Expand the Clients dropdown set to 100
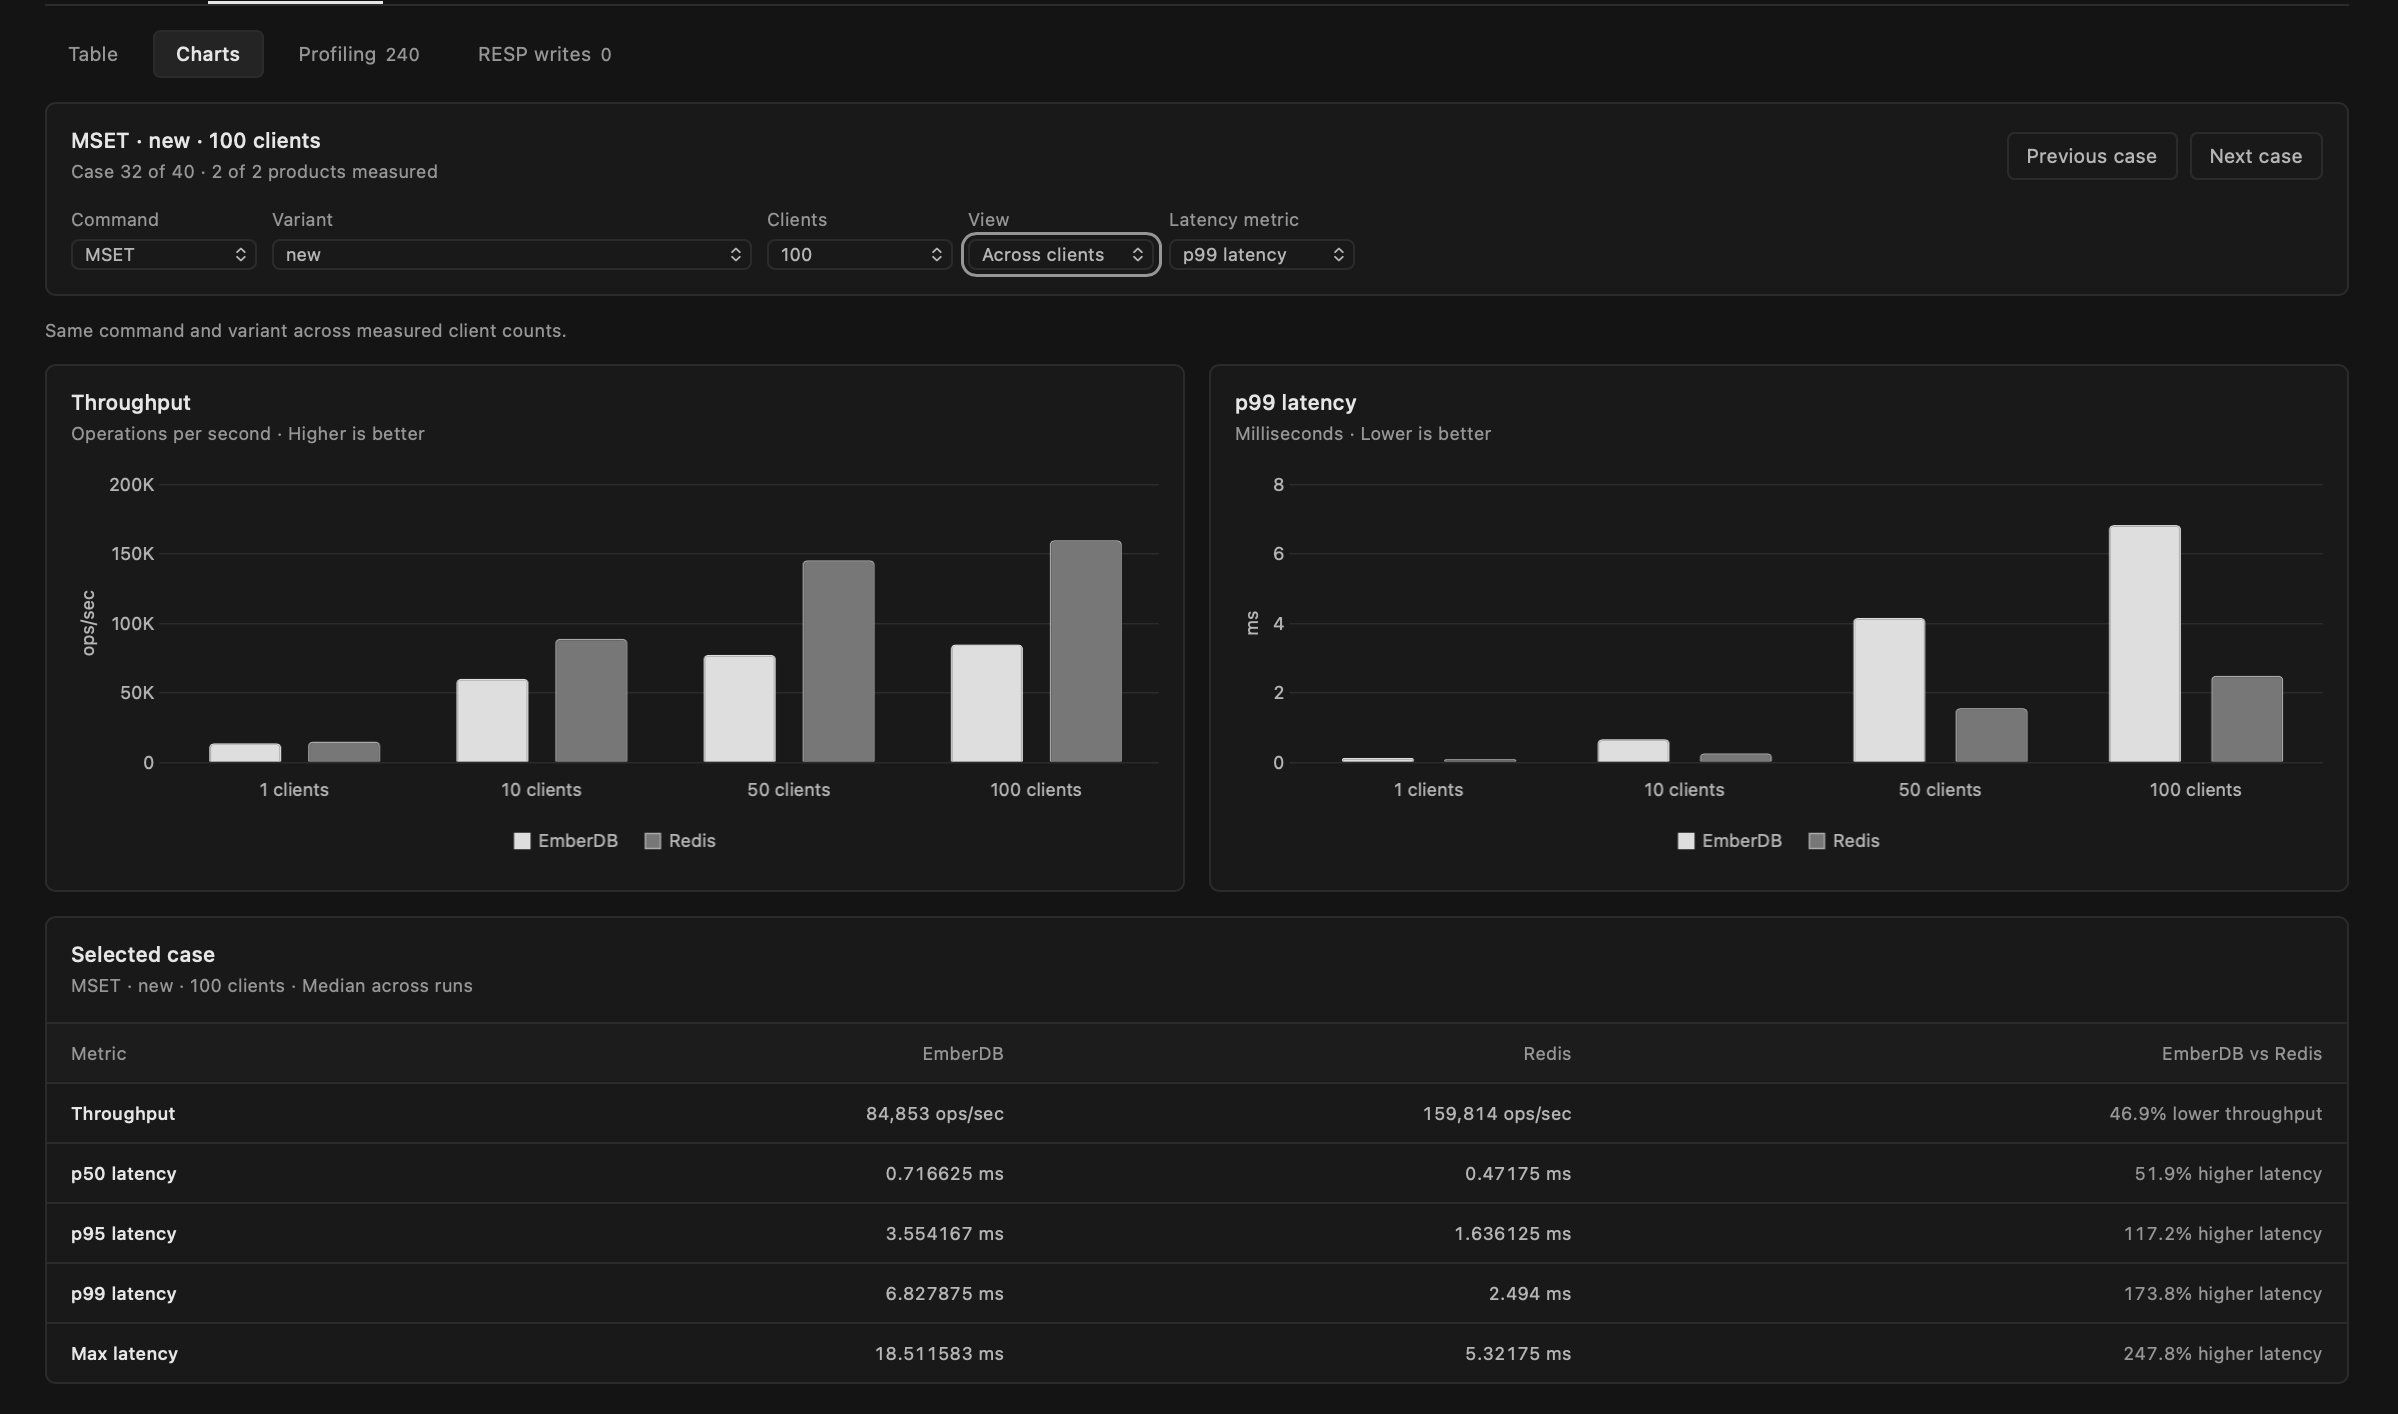 pos(859,255)
